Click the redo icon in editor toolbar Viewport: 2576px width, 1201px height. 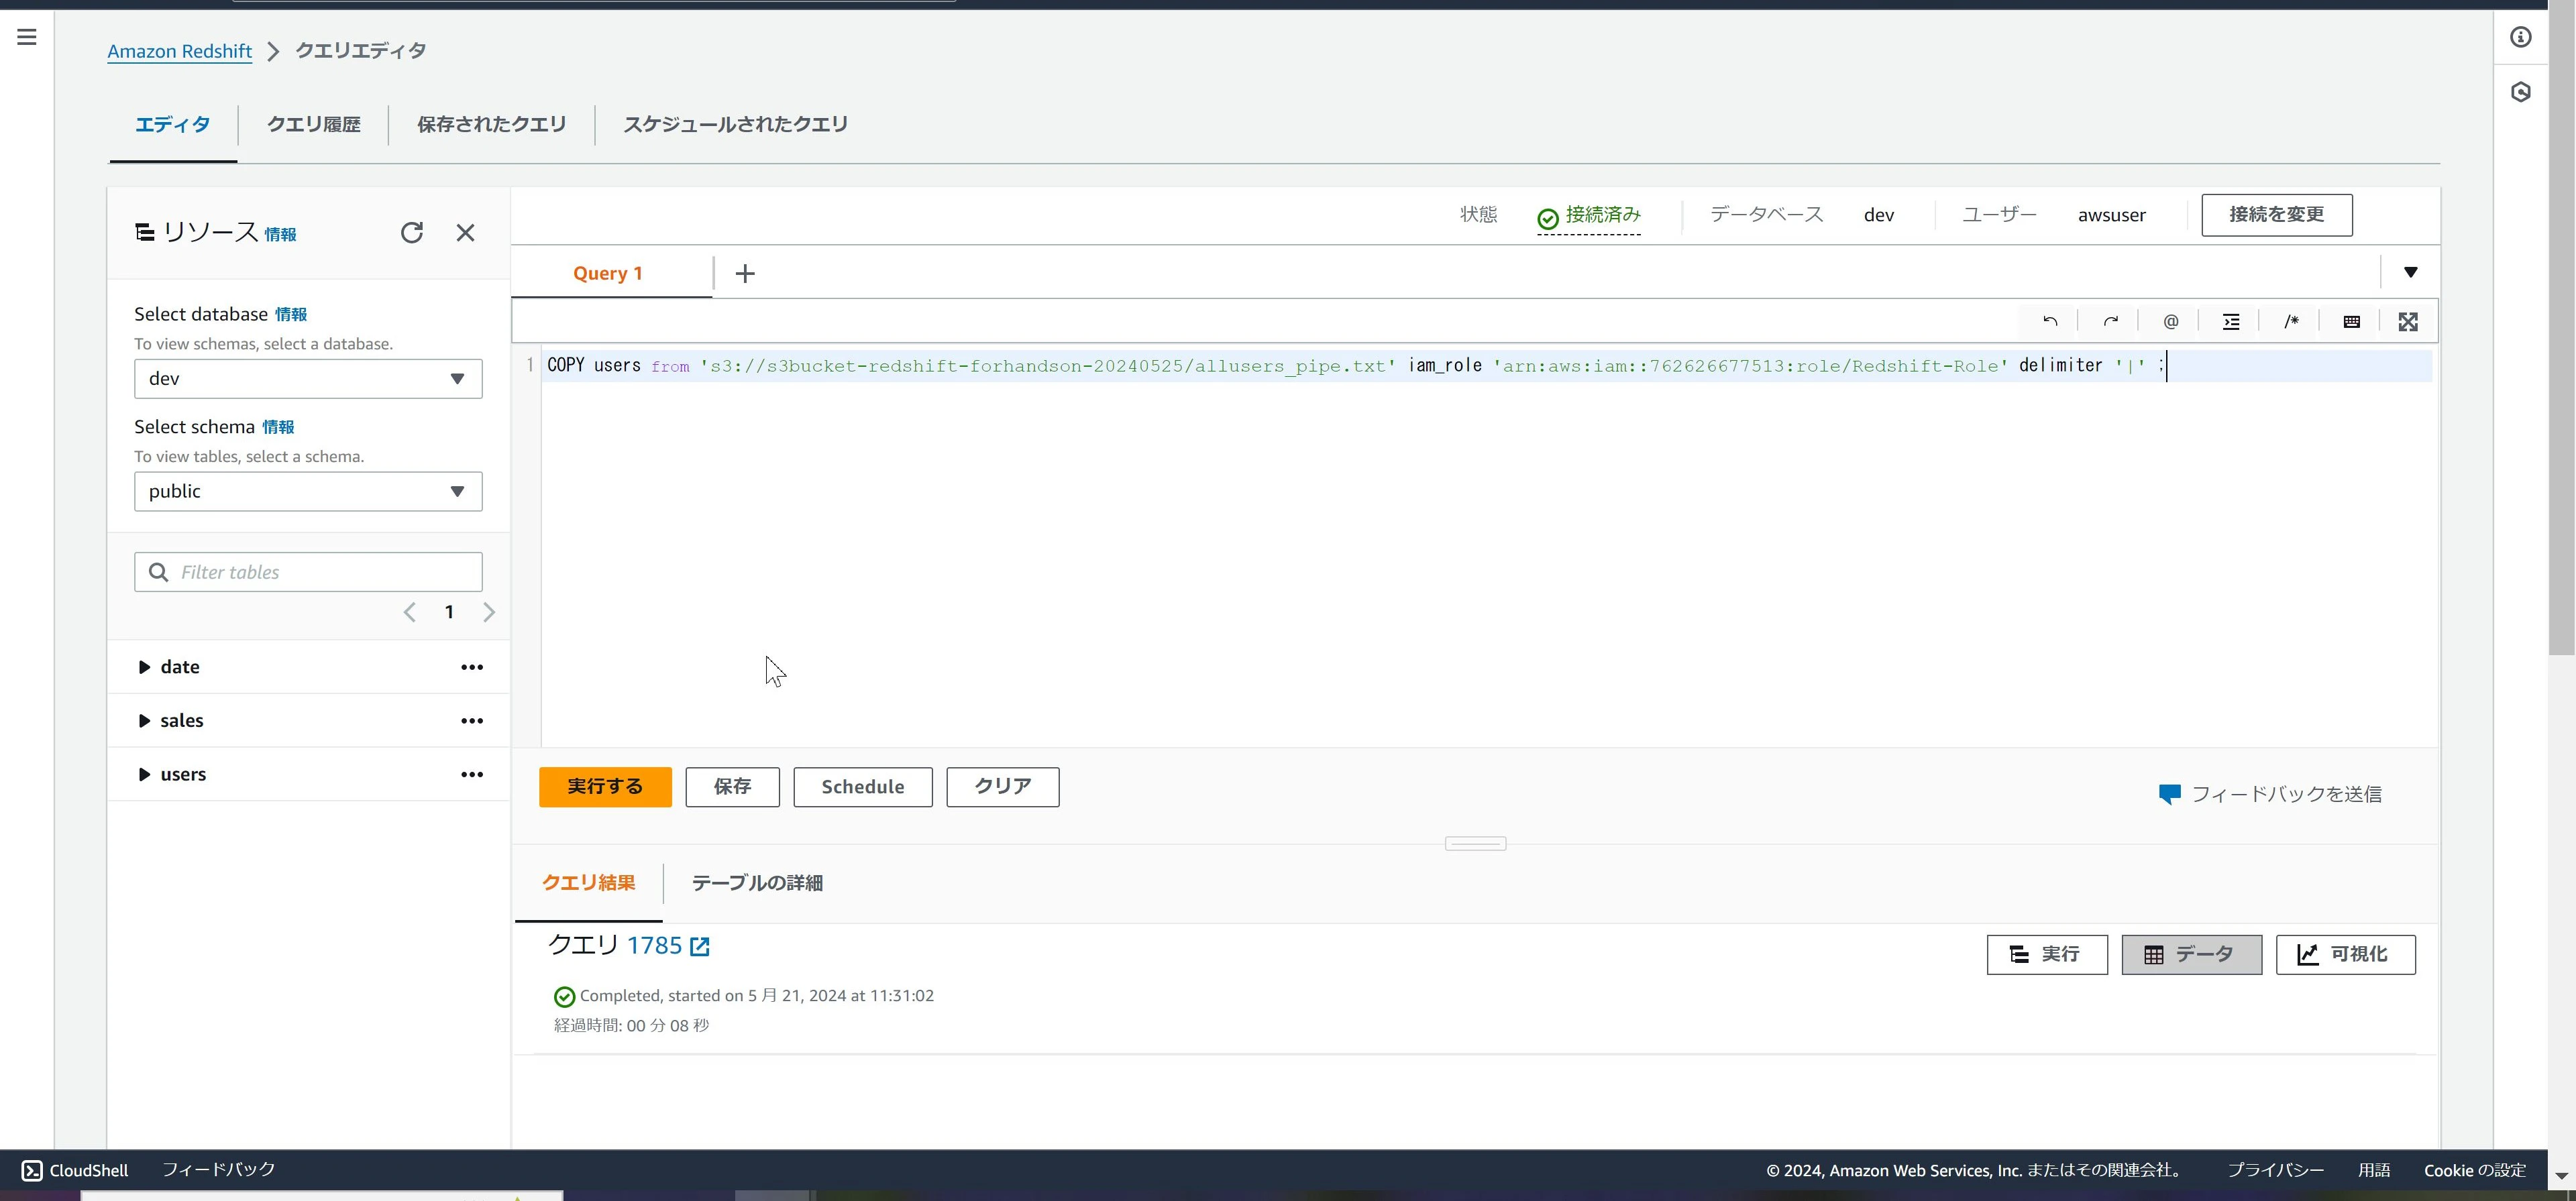click(2110, 322)
